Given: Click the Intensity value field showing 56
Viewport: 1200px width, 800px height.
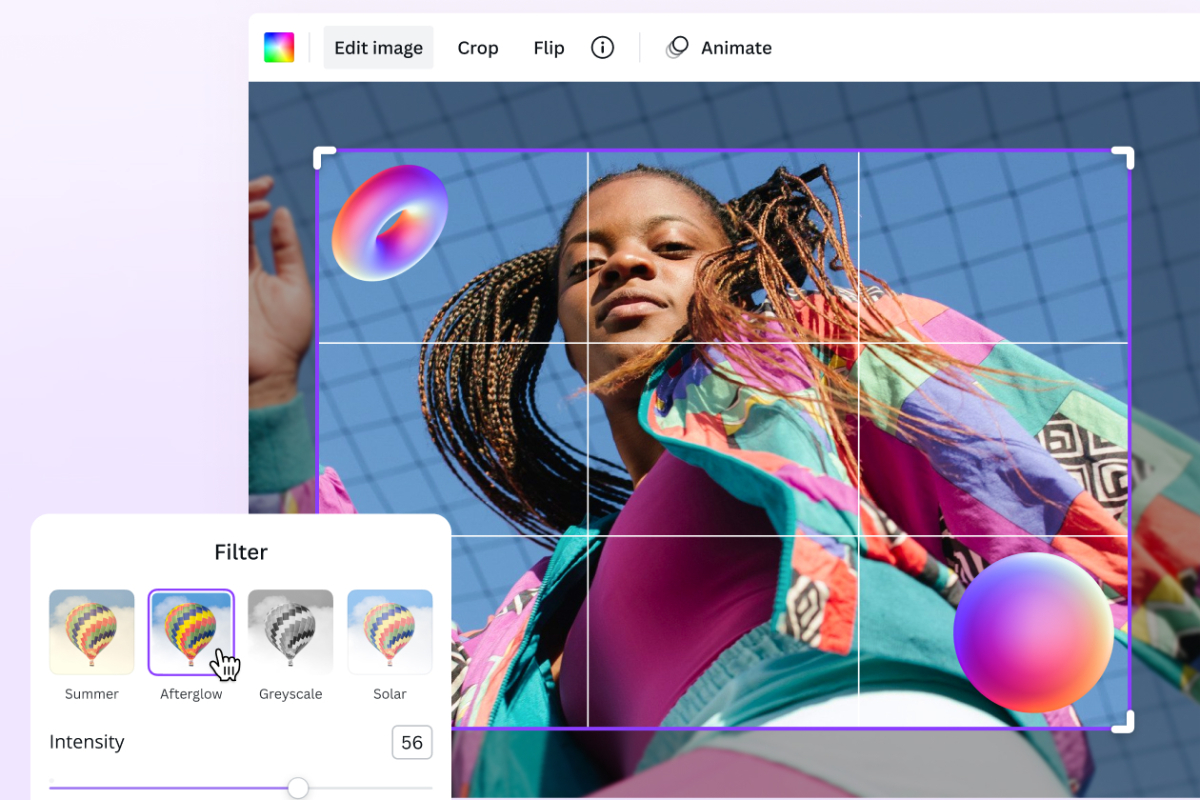Looking at the screenshot, I should (x=411, y=742).
